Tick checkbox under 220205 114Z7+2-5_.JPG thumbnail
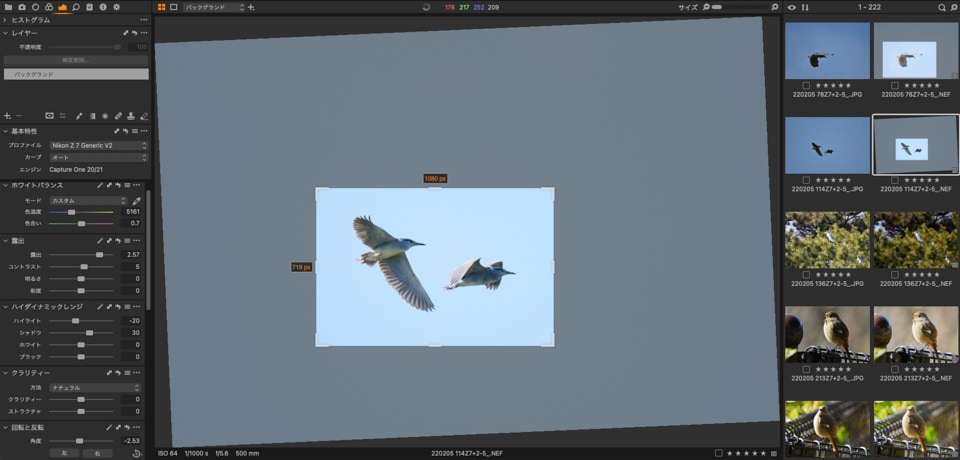 (x=806, y=180)
